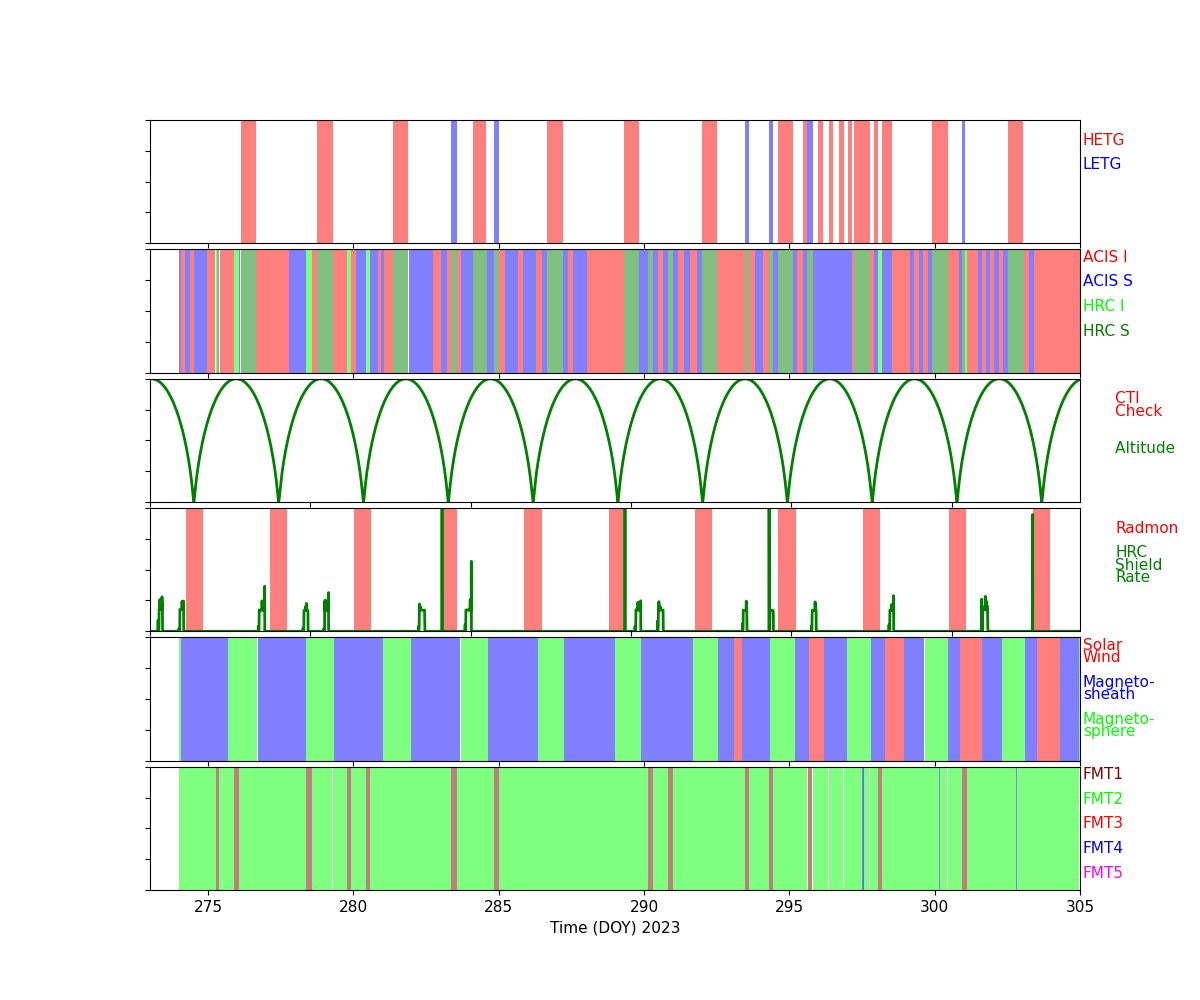Screen dimensions: 1200x1000
Task: Click the Altitude legend label
Action: click(1144, 449)
